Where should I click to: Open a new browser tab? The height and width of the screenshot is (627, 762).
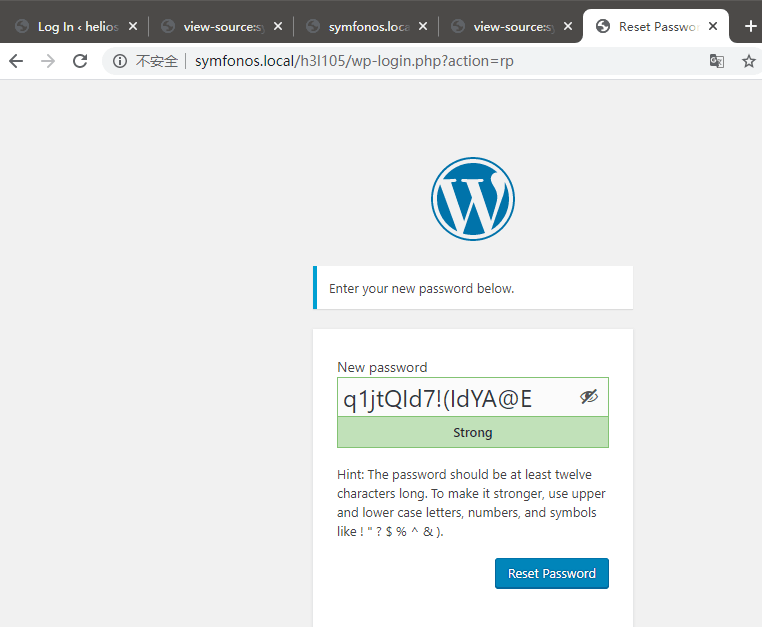(x=750, y=26)
